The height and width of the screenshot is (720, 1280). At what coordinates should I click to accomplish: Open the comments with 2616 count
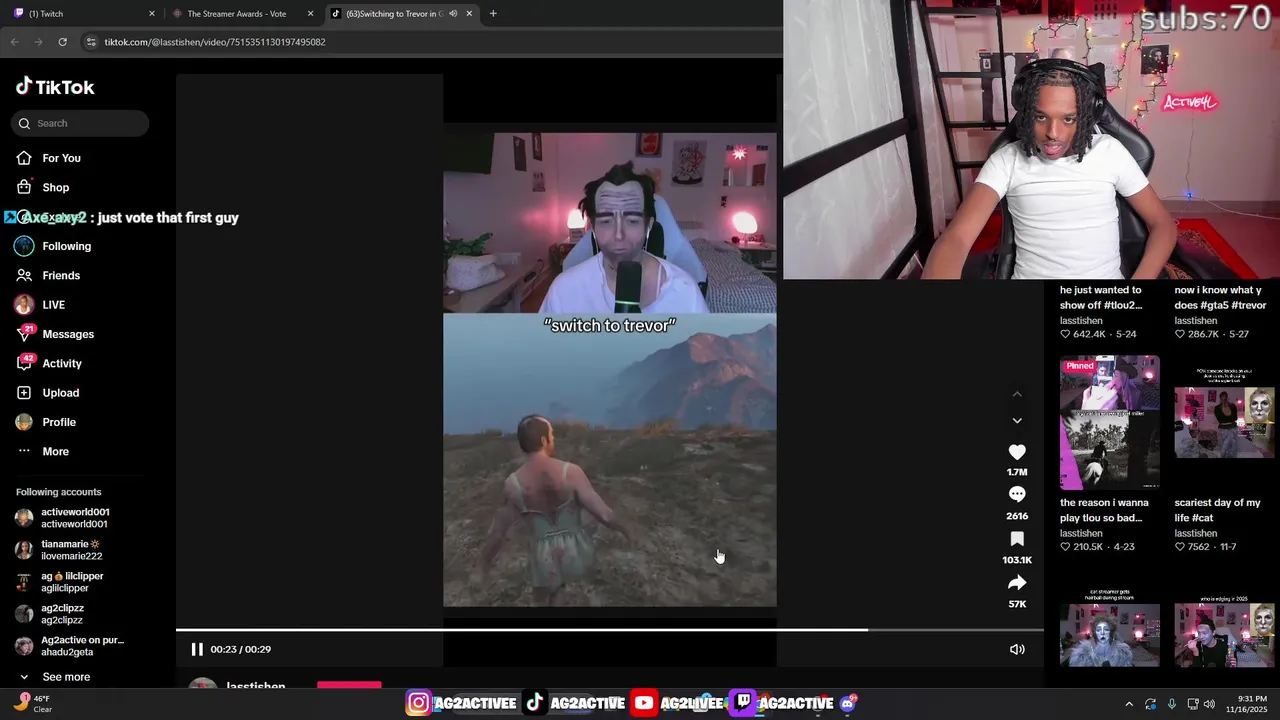1017,495
